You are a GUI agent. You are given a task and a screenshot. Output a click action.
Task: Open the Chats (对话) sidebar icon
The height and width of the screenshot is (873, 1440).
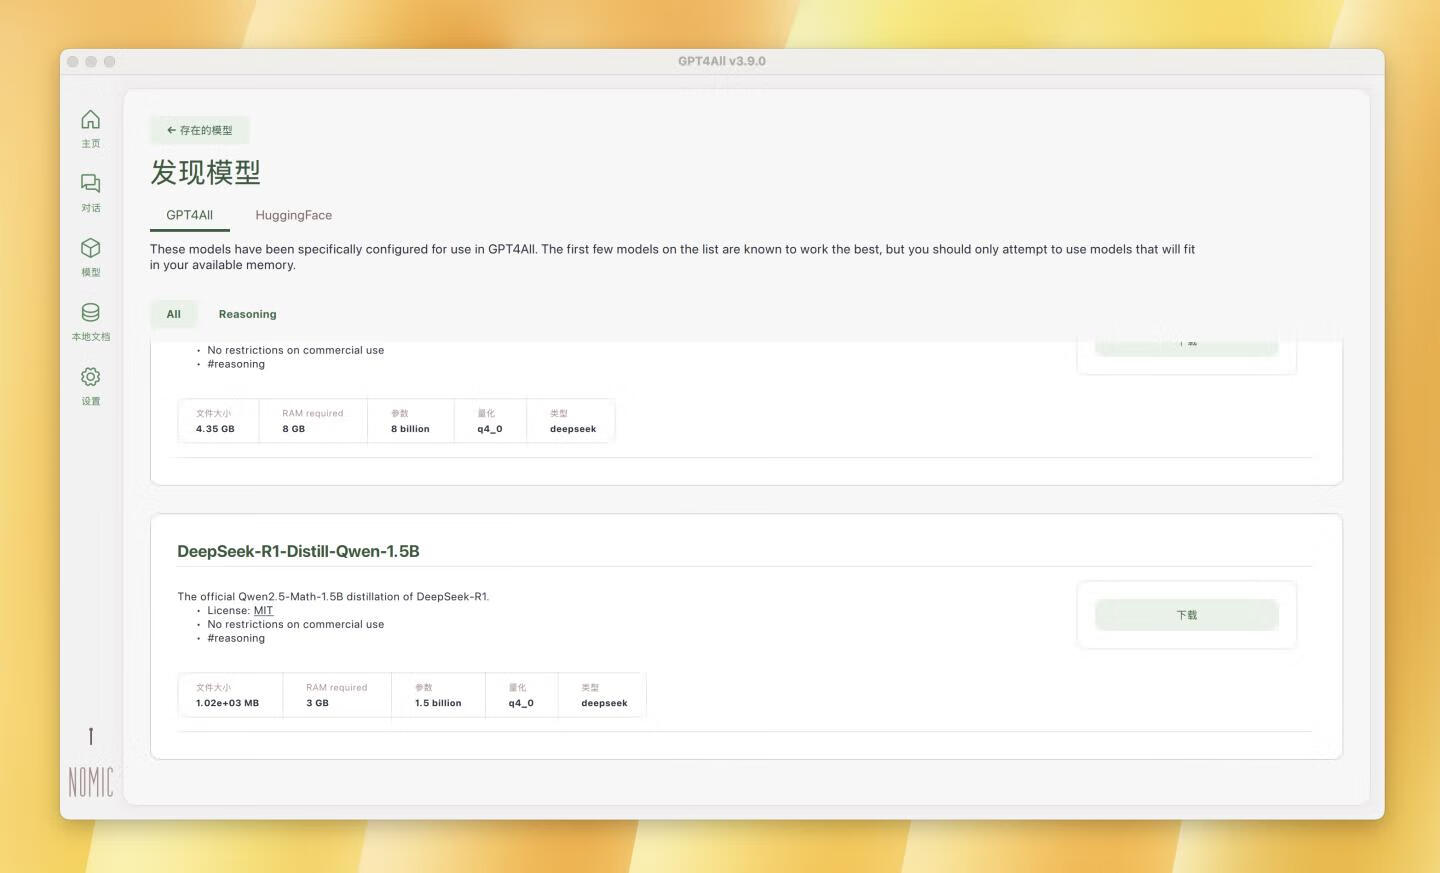pyautogui.click(x=90, y=184)
